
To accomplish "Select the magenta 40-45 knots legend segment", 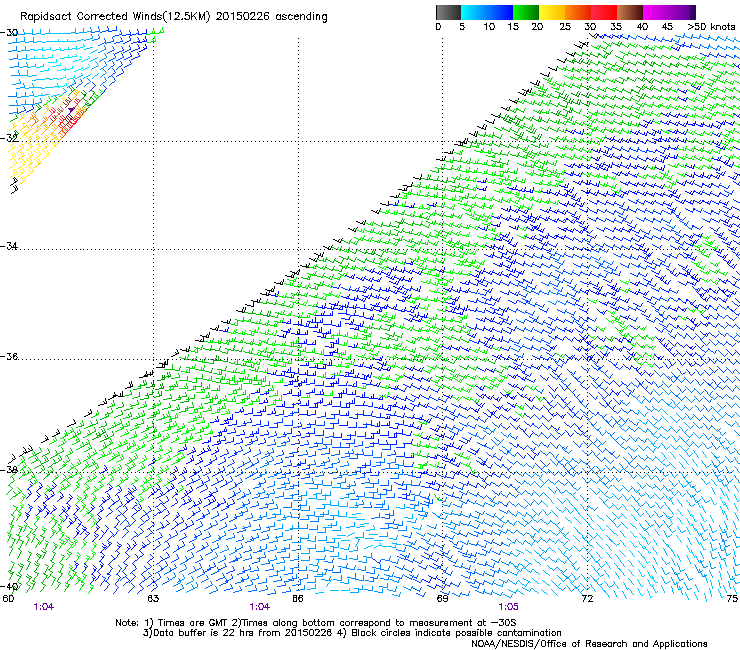I will click(x=656, y=12).
